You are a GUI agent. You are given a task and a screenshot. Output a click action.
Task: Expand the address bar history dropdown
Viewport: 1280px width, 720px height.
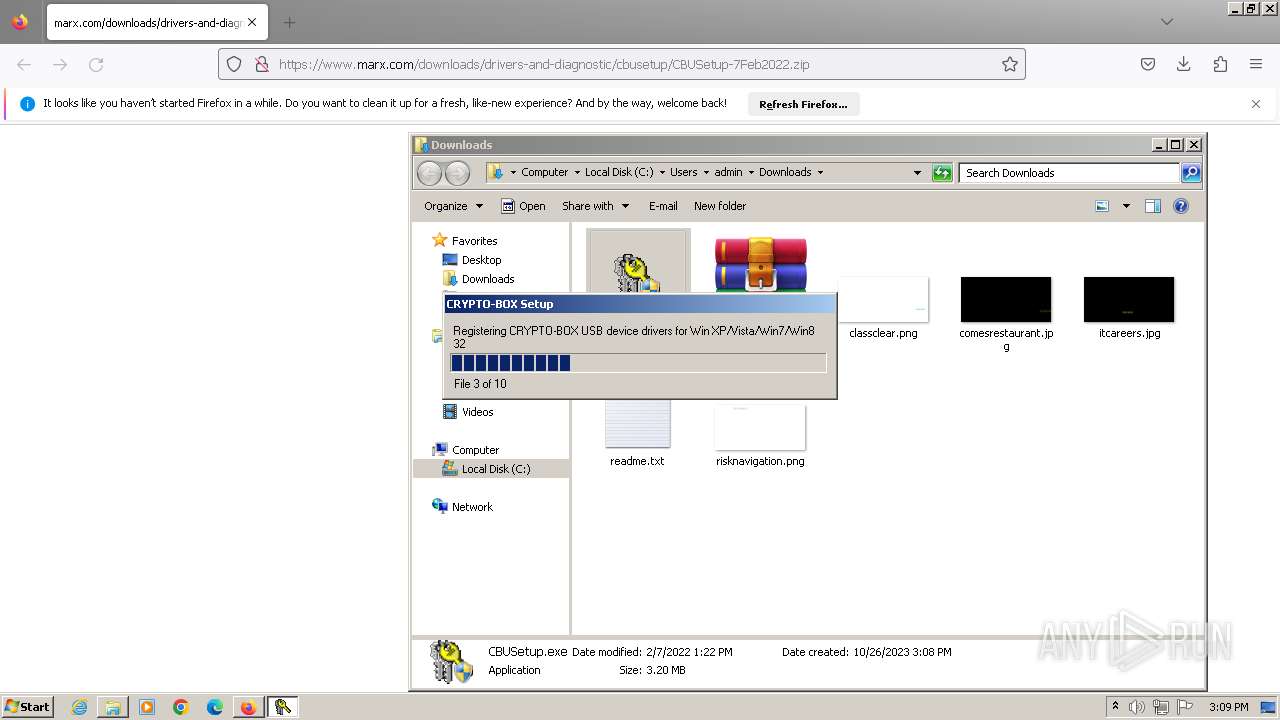click(917, 173)
